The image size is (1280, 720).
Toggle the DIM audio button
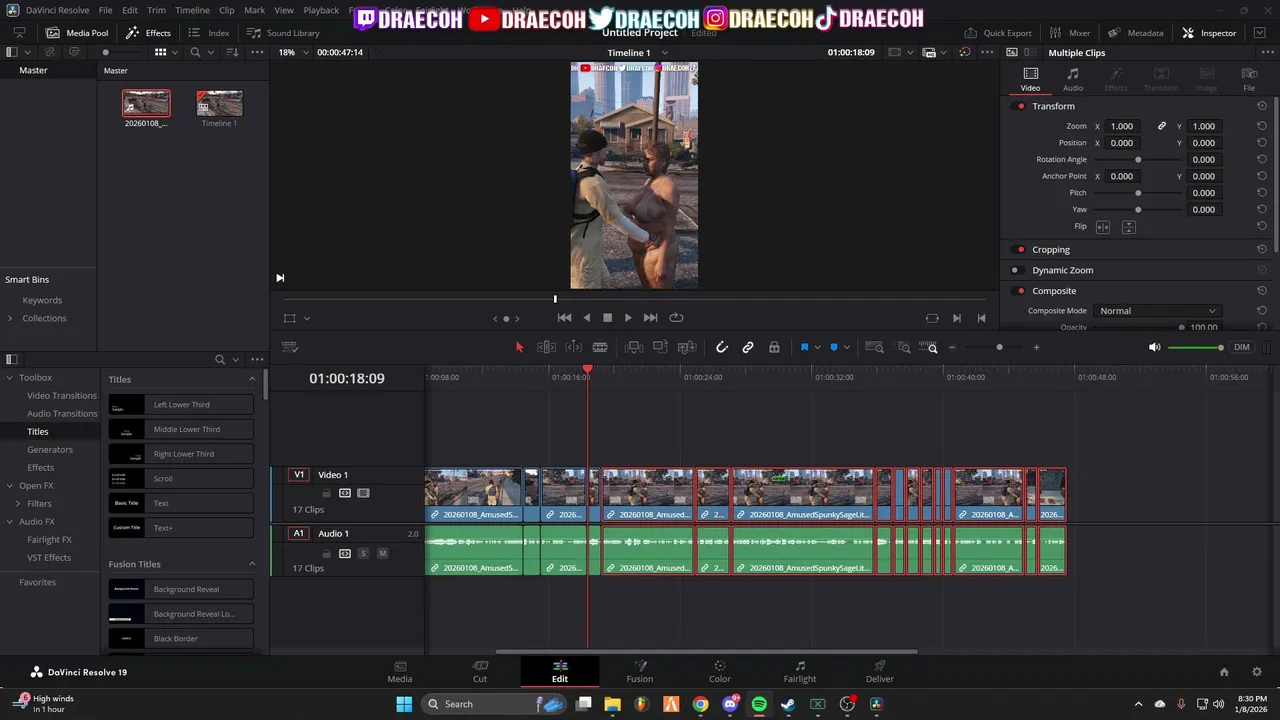point(1241,347)
